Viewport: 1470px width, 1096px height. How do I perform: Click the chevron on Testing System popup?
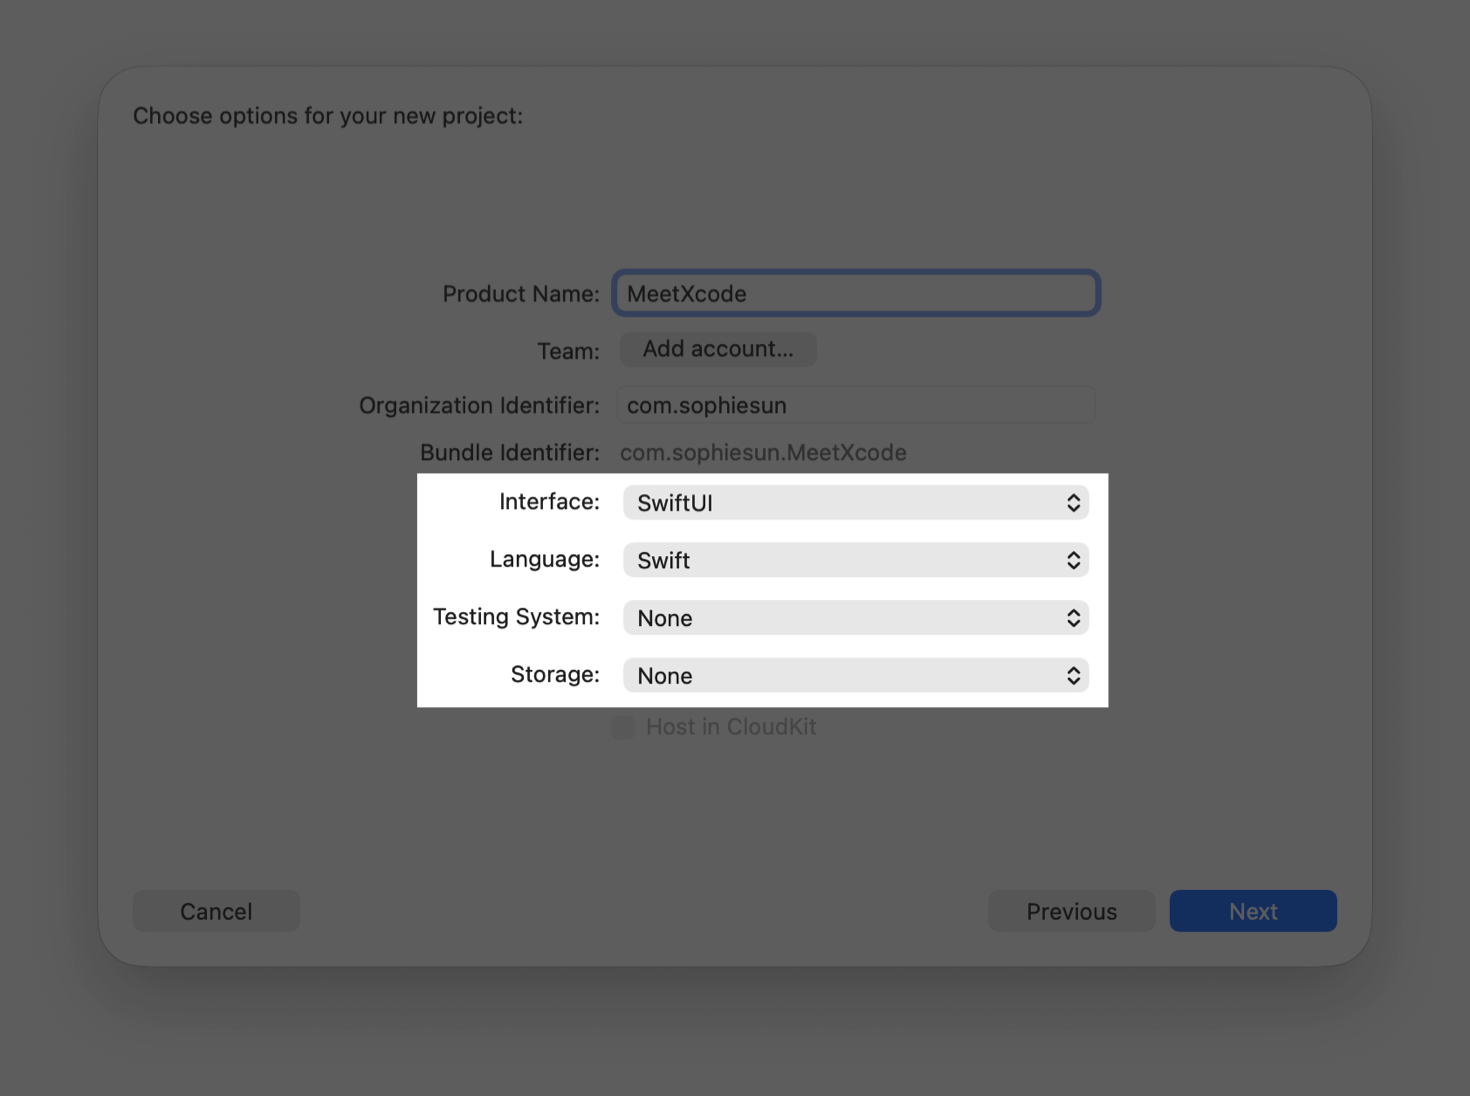(1073, 618)
